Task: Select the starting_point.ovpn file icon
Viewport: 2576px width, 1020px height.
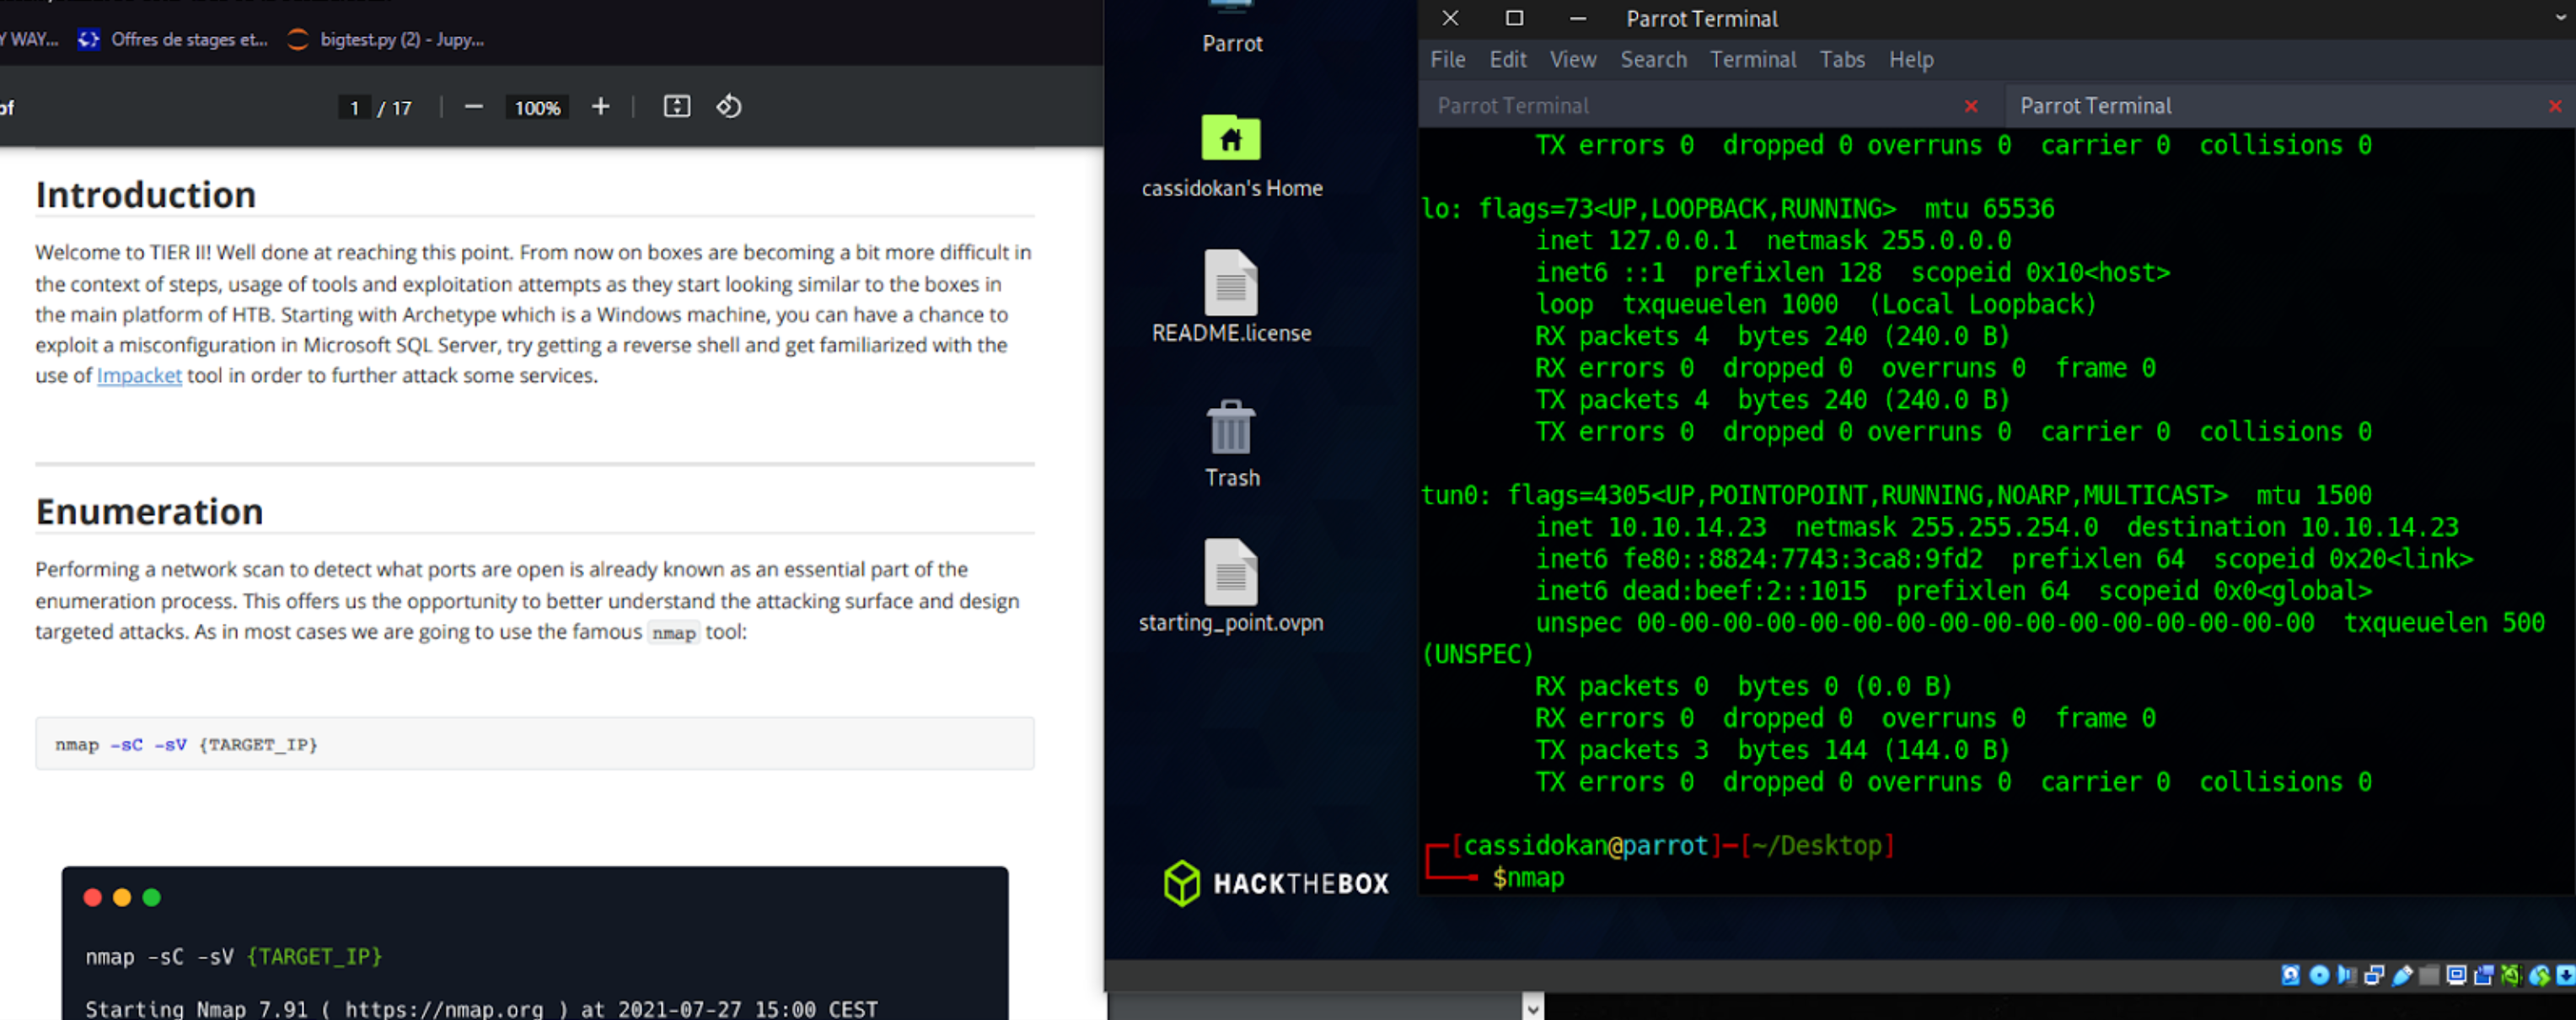Action: [x=1230, y=573]
